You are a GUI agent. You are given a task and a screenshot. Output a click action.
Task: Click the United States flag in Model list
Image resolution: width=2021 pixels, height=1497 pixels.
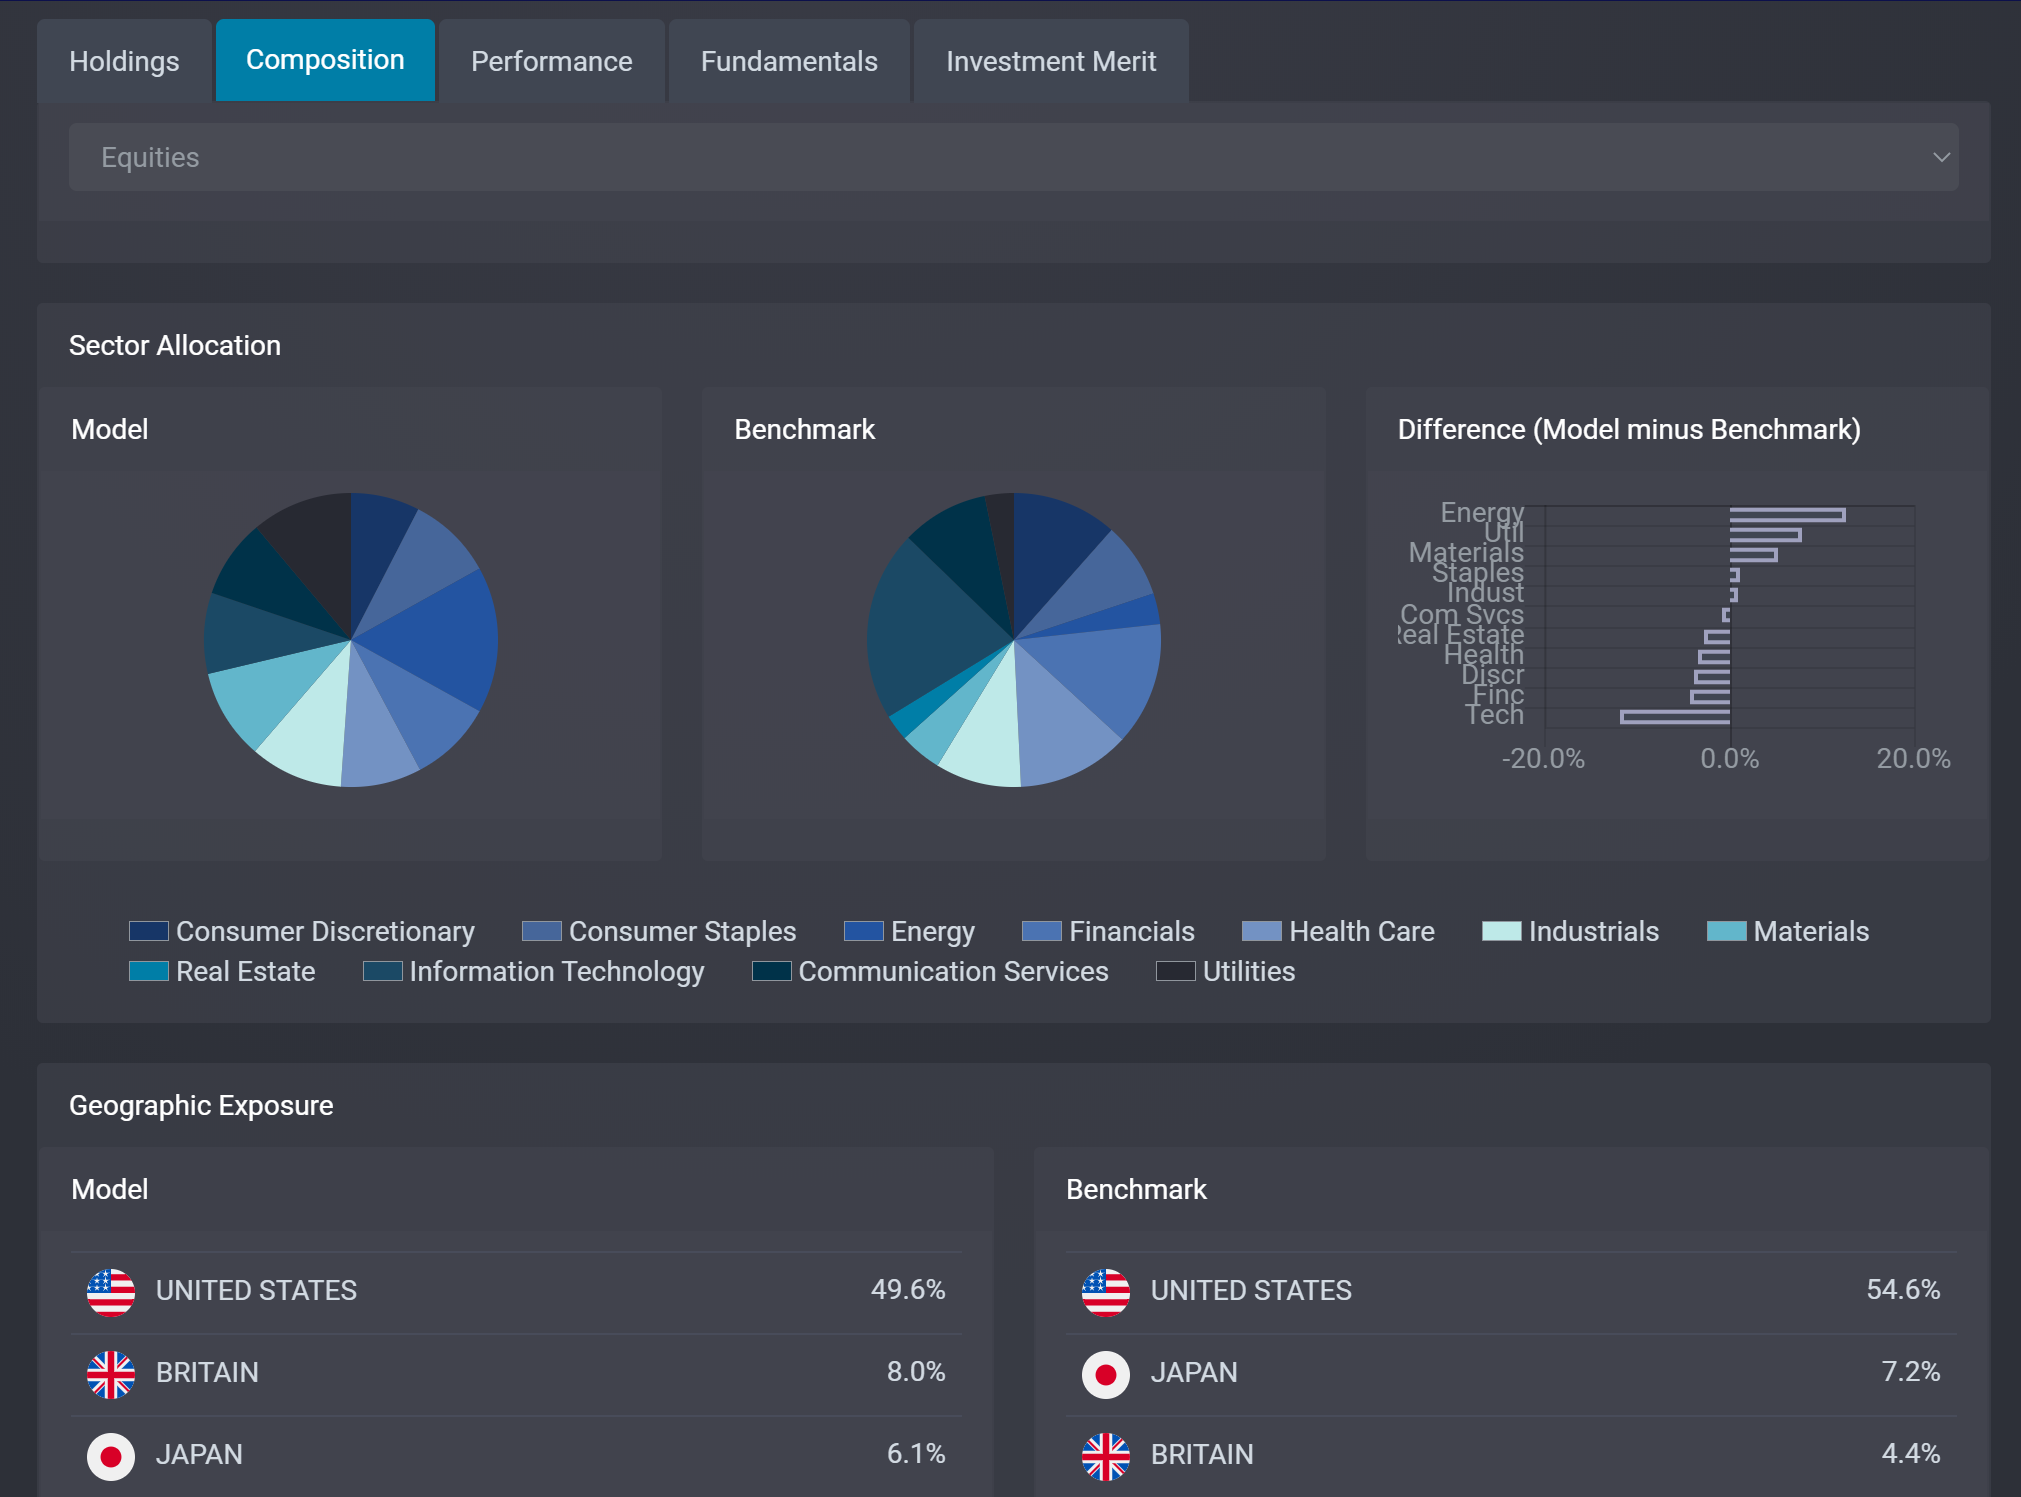(111, 1291)
